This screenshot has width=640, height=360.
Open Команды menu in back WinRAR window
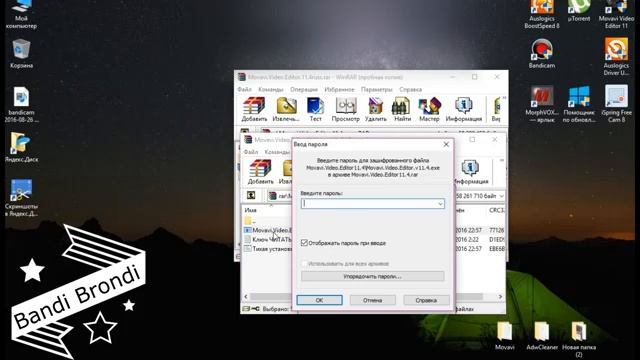point(271,89)
